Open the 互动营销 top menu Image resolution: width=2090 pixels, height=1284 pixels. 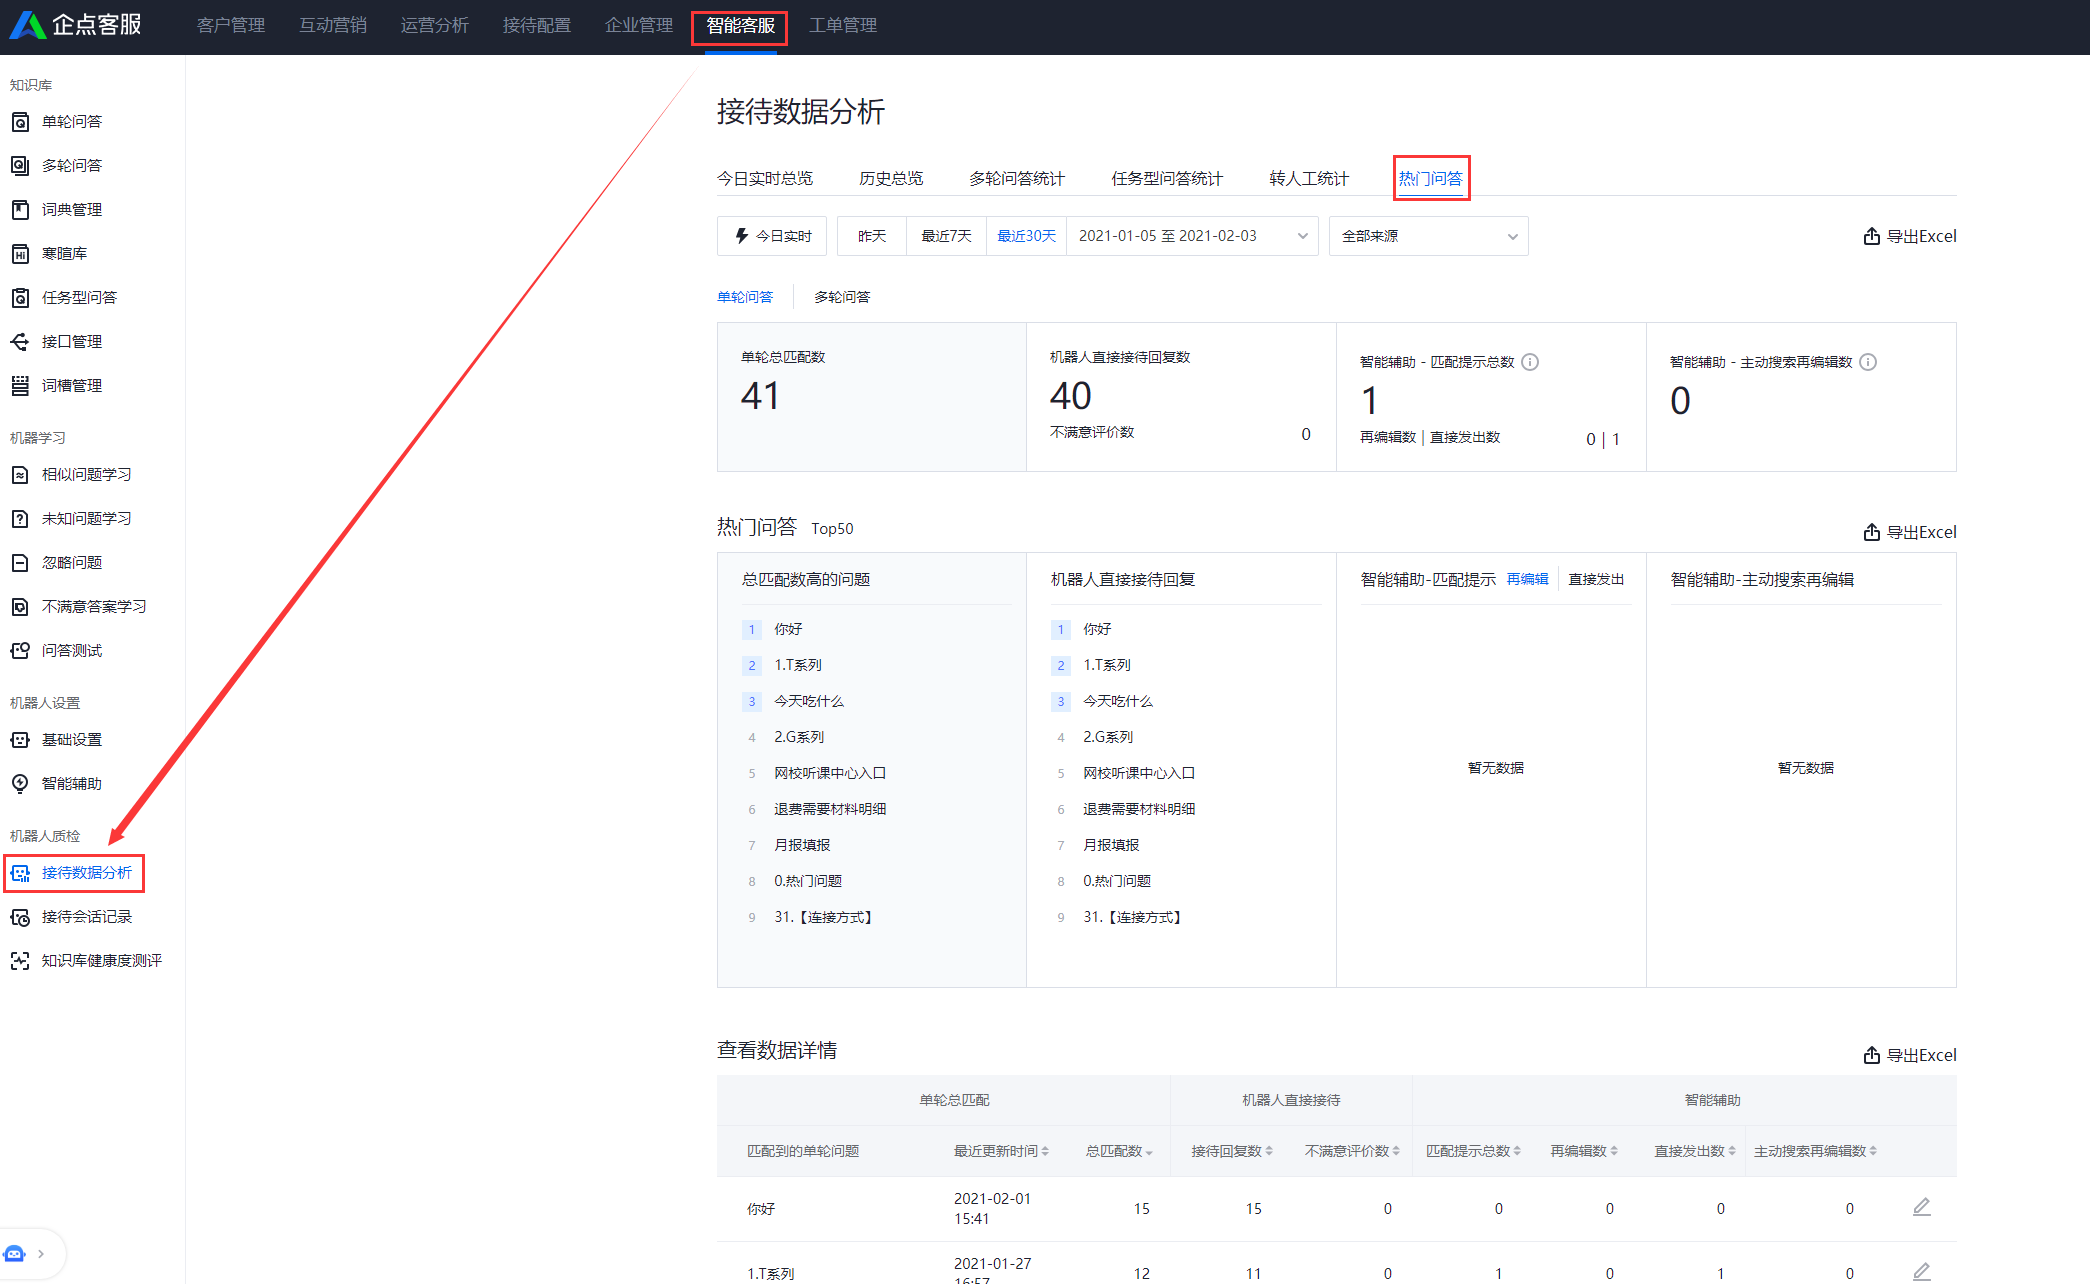coord(333,25)
